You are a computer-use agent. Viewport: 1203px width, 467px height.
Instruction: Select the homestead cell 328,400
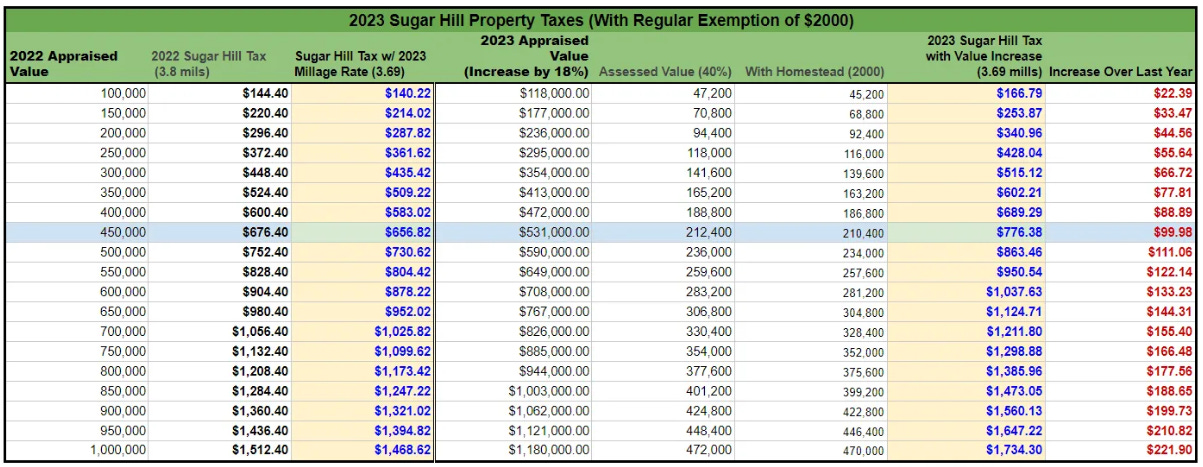tap(812, 331)
